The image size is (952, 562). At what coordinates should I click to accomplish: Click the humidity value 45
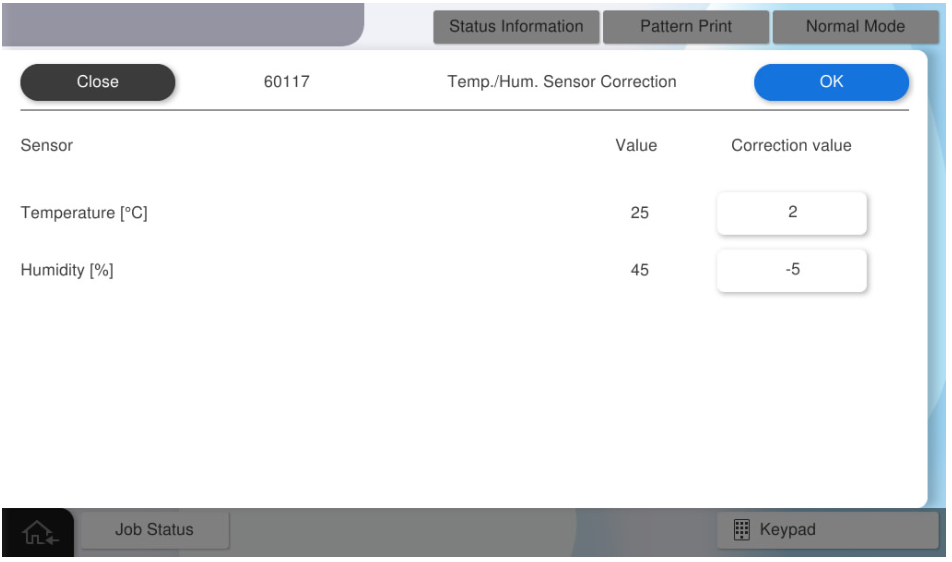click(x=639, y=270)
